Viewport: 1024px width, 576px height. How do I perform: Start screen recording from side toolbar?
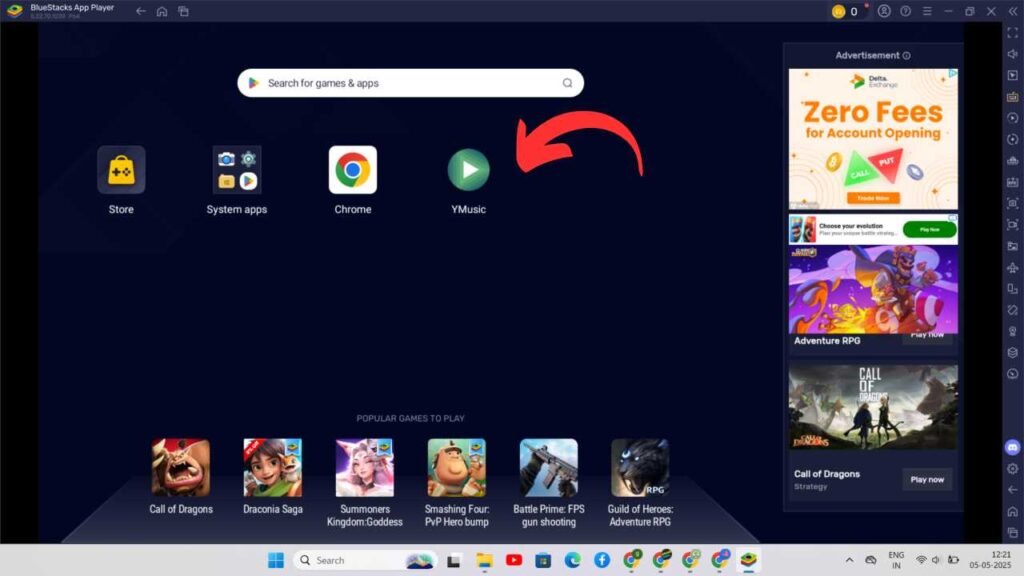pos(1012,225)
